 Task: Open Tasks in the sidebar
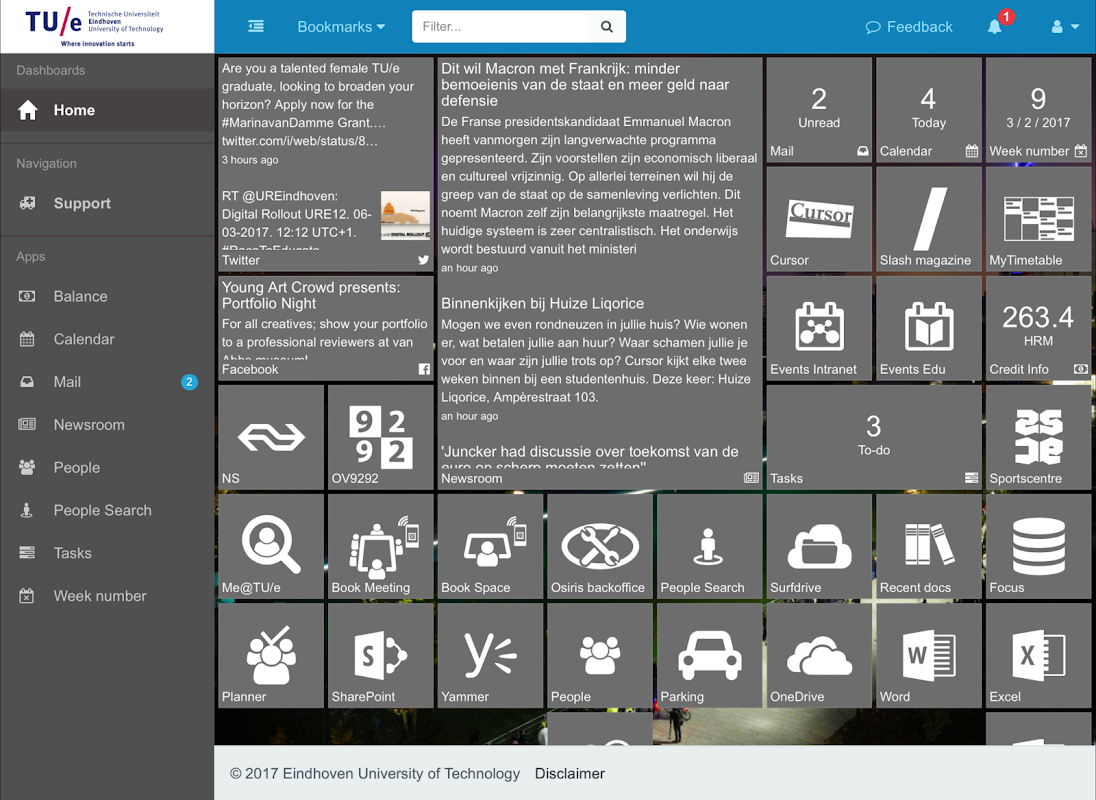107,553
